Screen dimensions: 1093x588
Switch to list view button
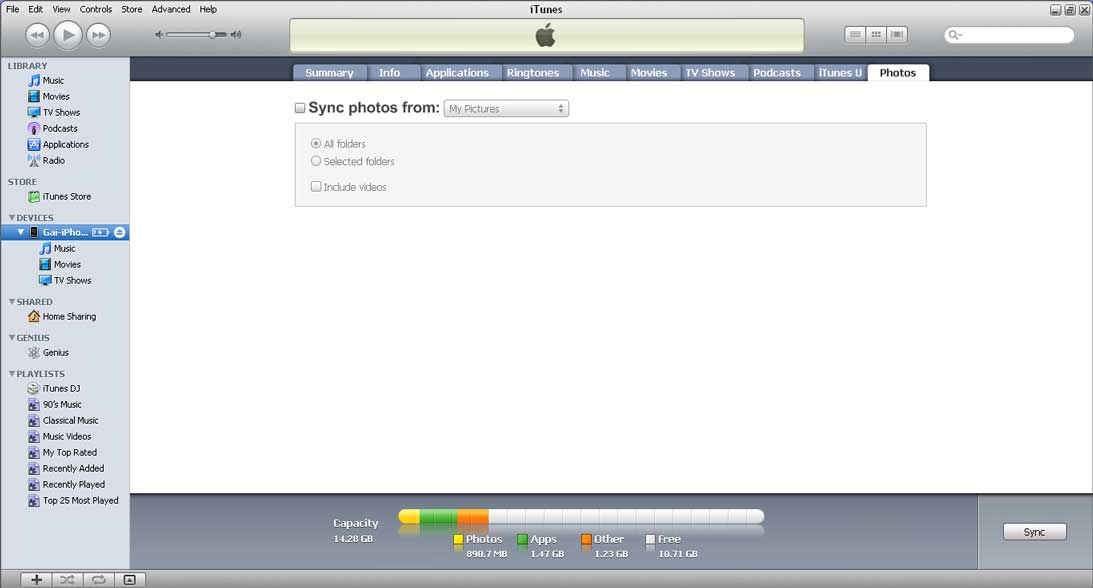point(855,34)
